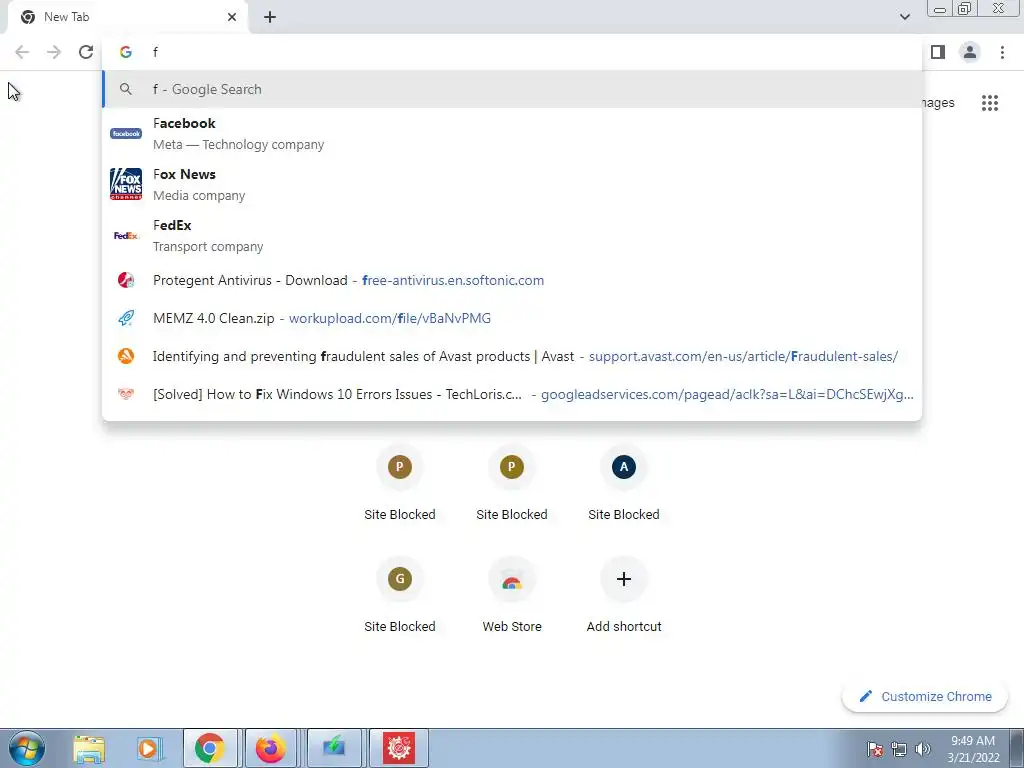This screenshot has height=768, width=1024.
Task: Click the browser Back arrow
Action: tap(22, 52)
